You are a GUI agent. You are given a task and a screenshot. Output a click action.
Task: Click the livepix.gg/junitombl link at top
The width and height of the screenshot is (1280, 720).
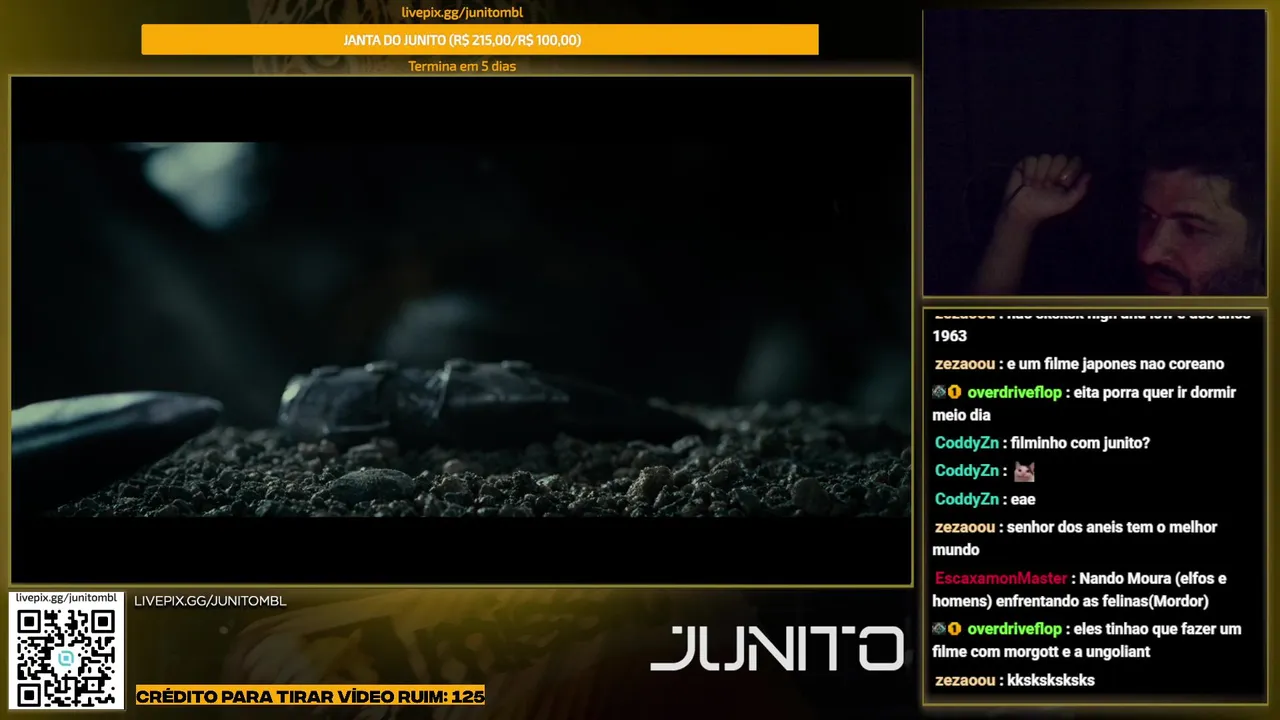(x=462, y=13)
